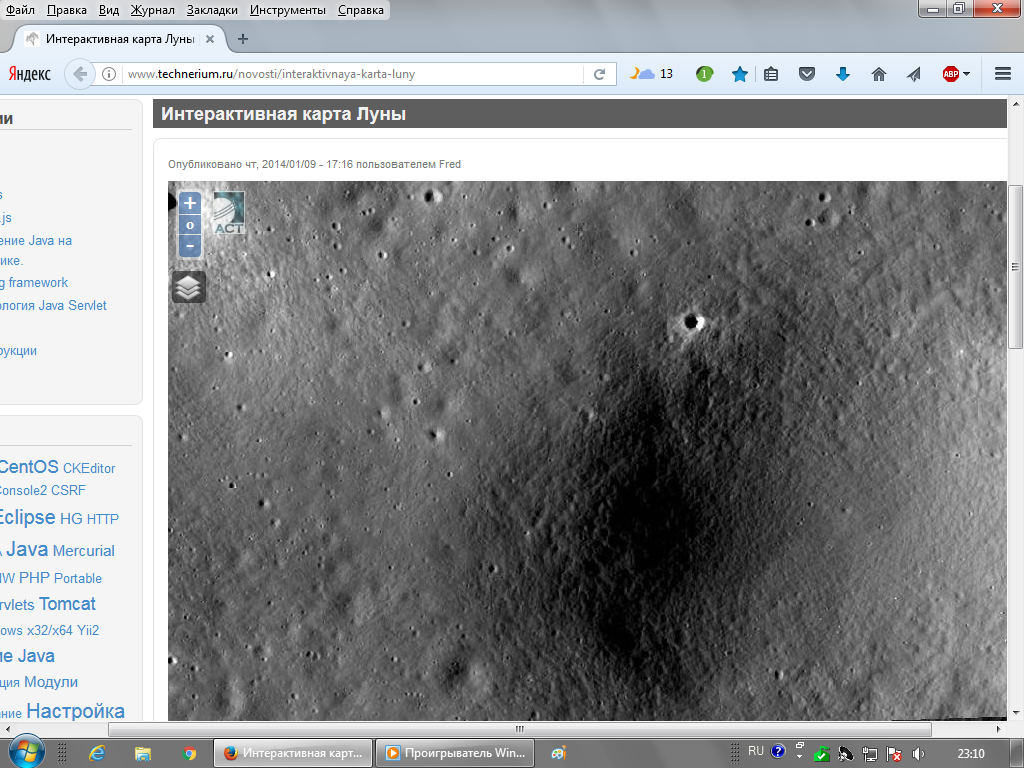Click the Yii2 tag
This screenshot has width=1024, height=768.
(88, 630)
